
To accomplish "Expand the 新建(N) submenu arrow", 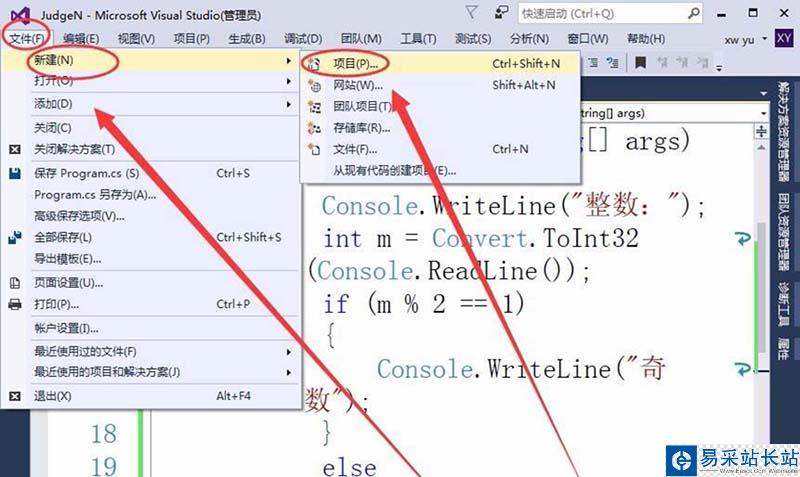I will 289,61.
